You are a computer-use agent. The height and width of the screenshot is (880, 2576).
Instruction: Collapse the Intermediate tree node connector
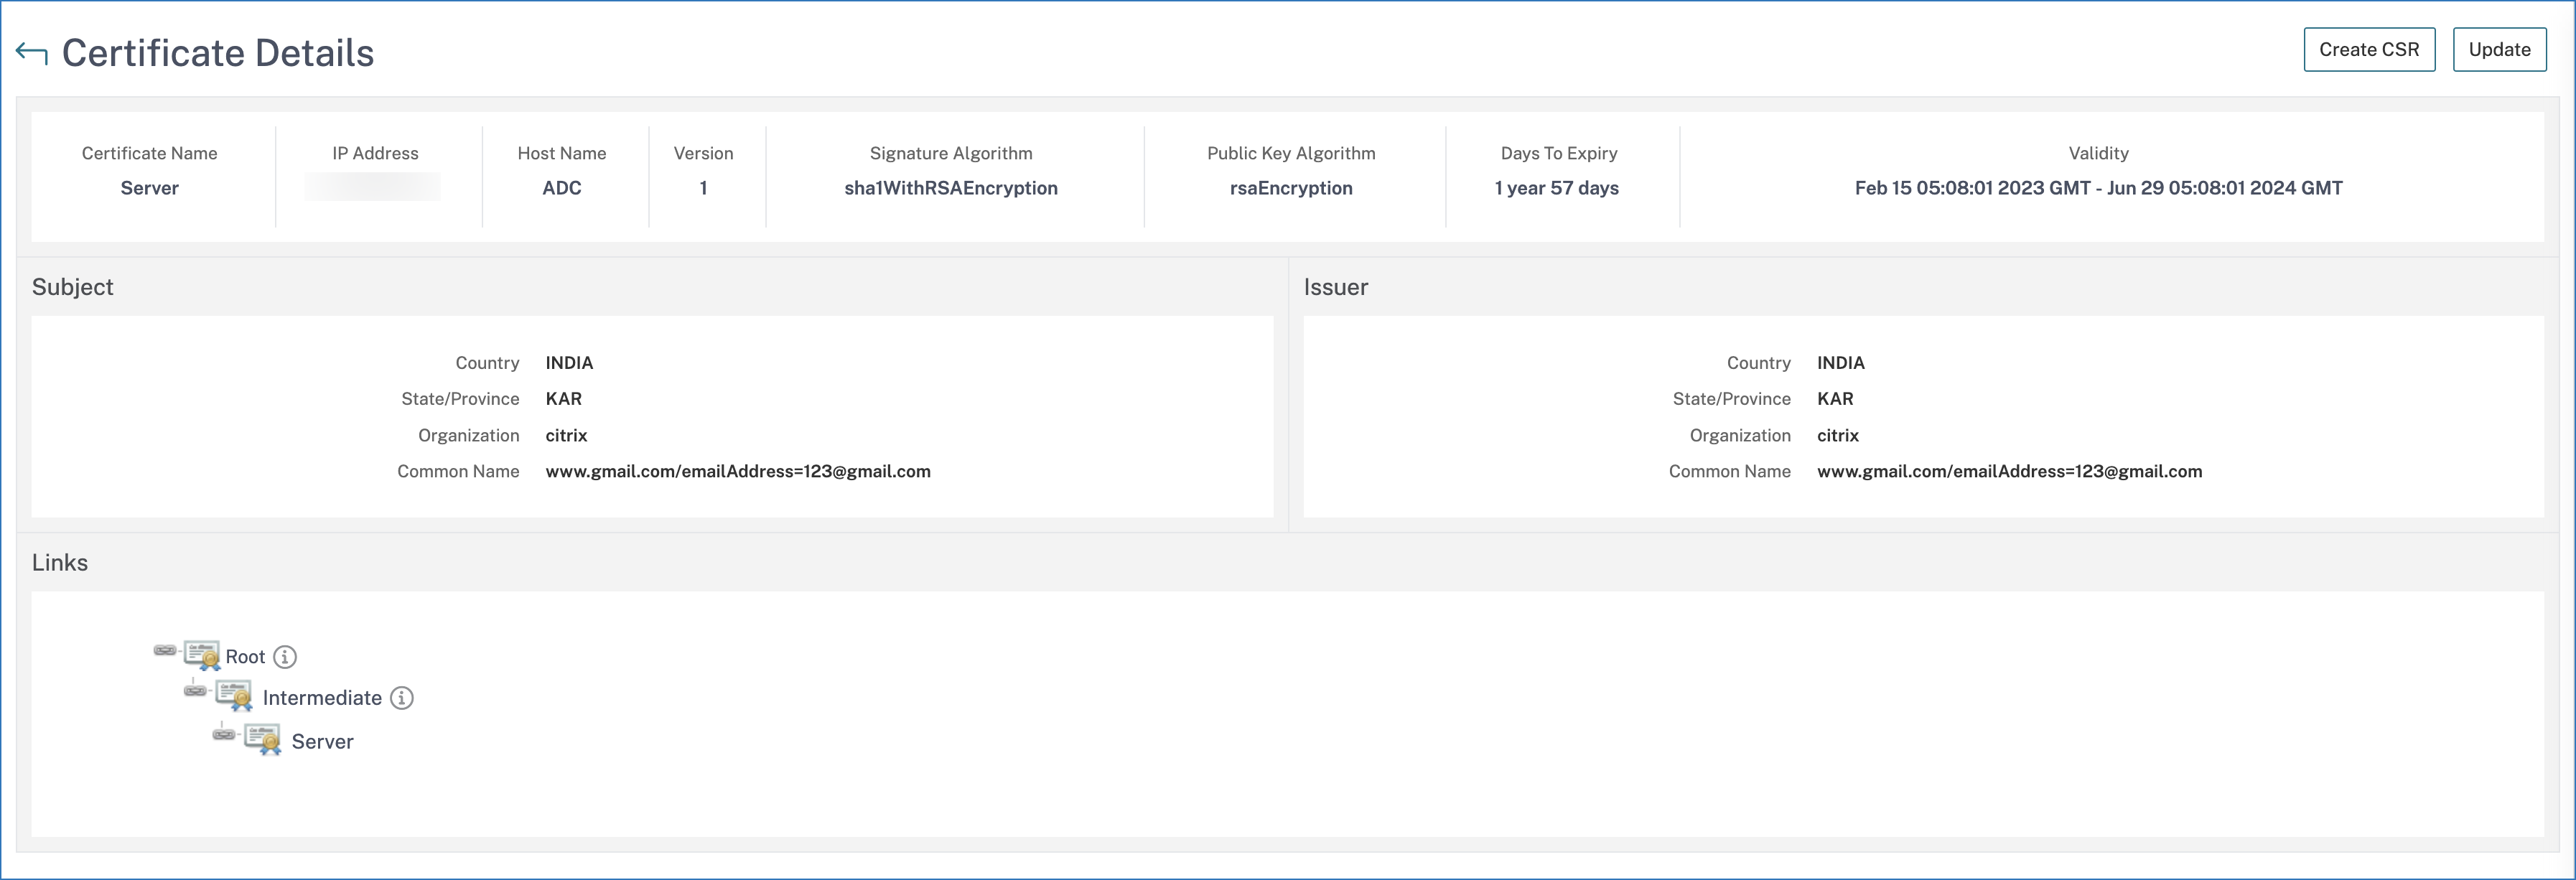[195, 690]
